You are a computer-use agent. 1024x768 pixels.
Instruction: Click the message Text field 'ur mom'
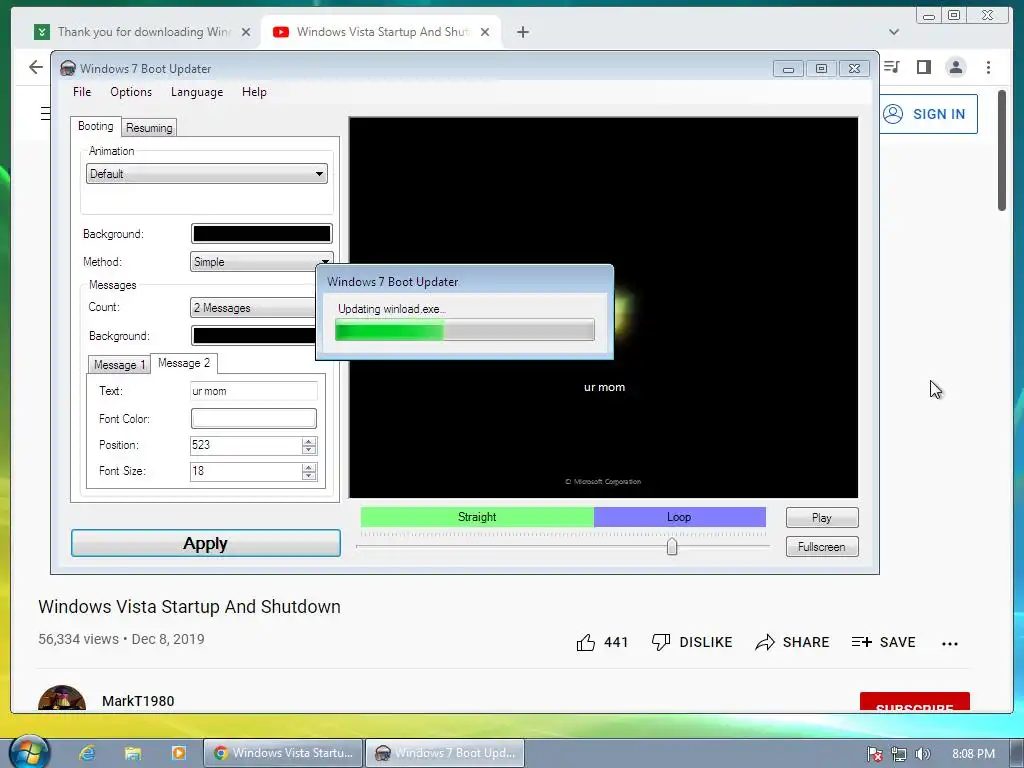point(253,391)
